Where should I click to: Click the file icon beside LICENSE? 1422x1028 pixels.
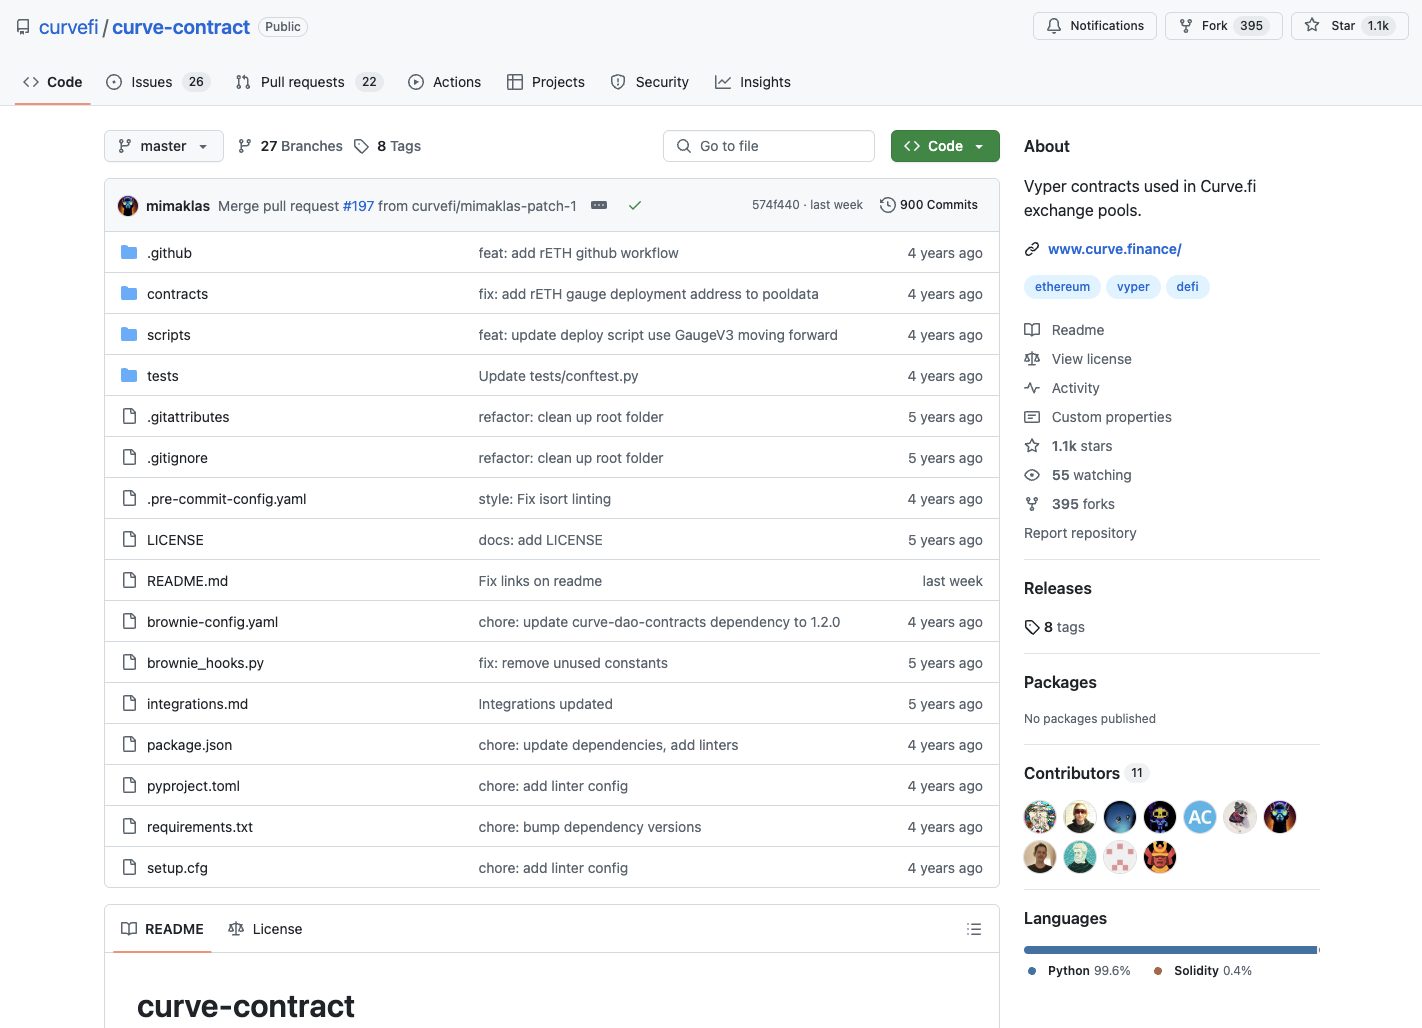pyautogui.click(x=129, y=539)
